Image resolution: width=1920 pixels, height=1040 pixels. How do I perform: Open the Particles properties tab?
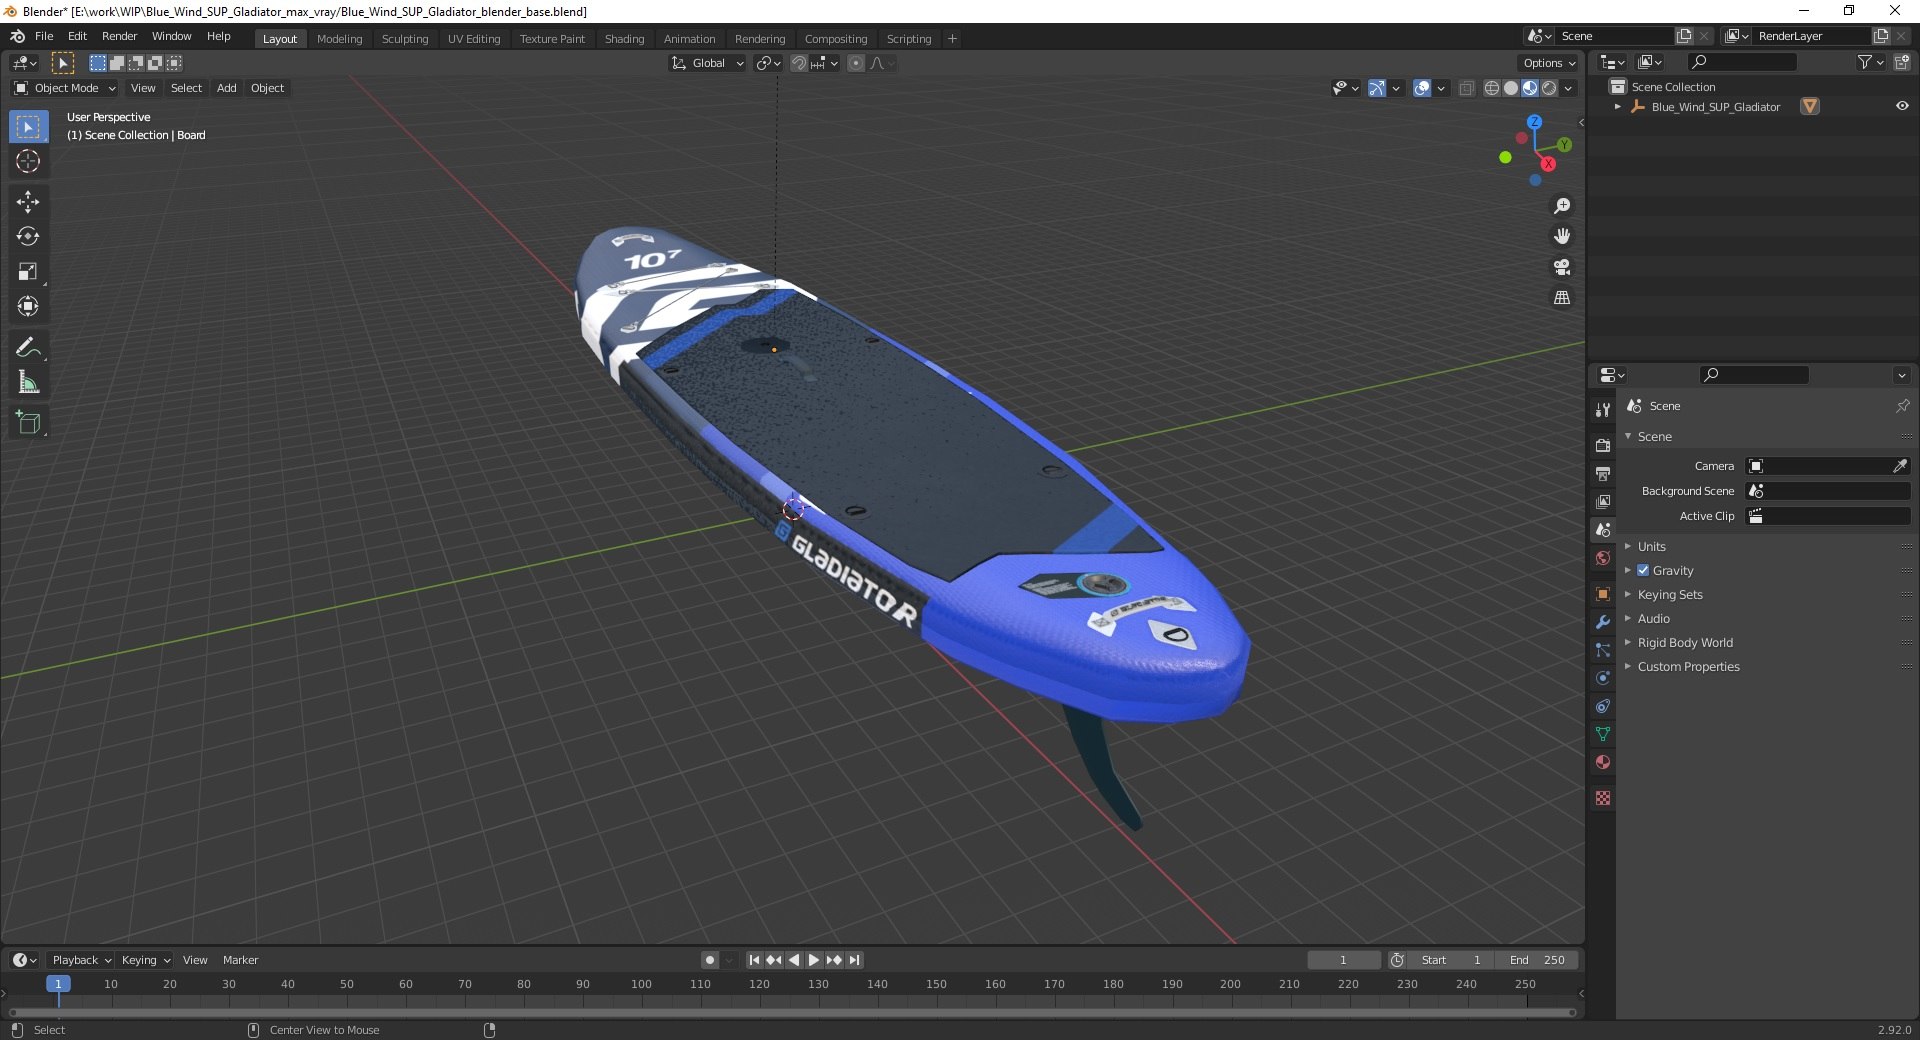[x=1603, y=650]
